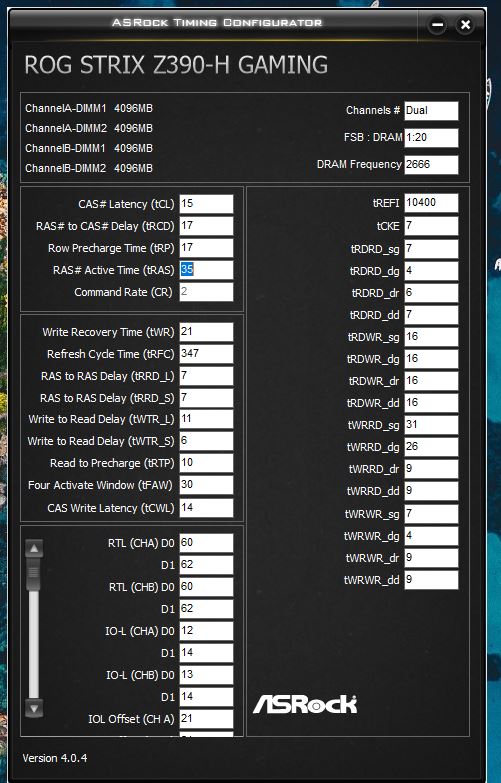Click the tWRRD_dd value field
Viewport: 501px width, 783px height.
pos(431,491)
